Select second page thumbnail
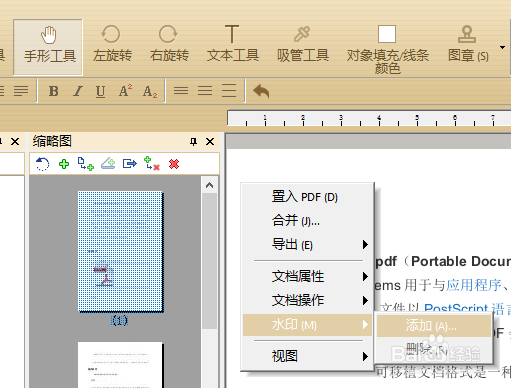The width and height of the screenshot is (511, 388). (120, 365)
